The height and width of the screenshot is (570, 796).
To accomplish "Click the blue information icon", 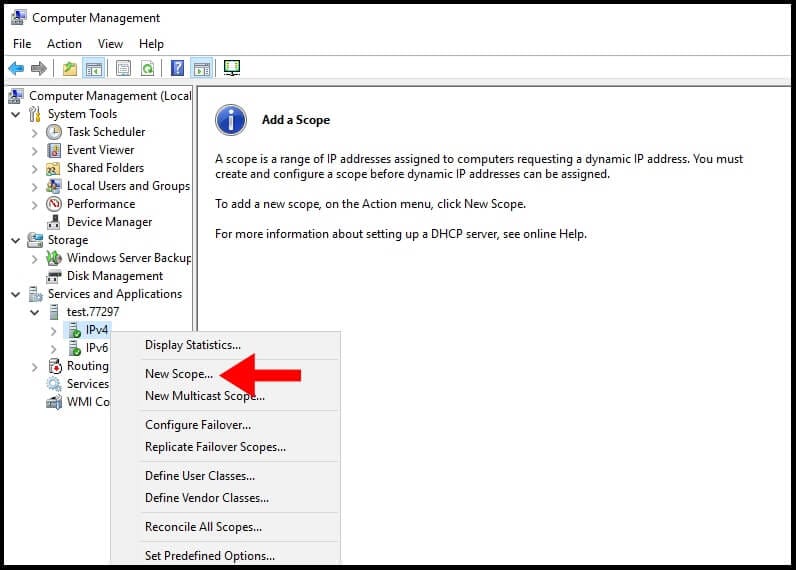I will coord(231,120).
